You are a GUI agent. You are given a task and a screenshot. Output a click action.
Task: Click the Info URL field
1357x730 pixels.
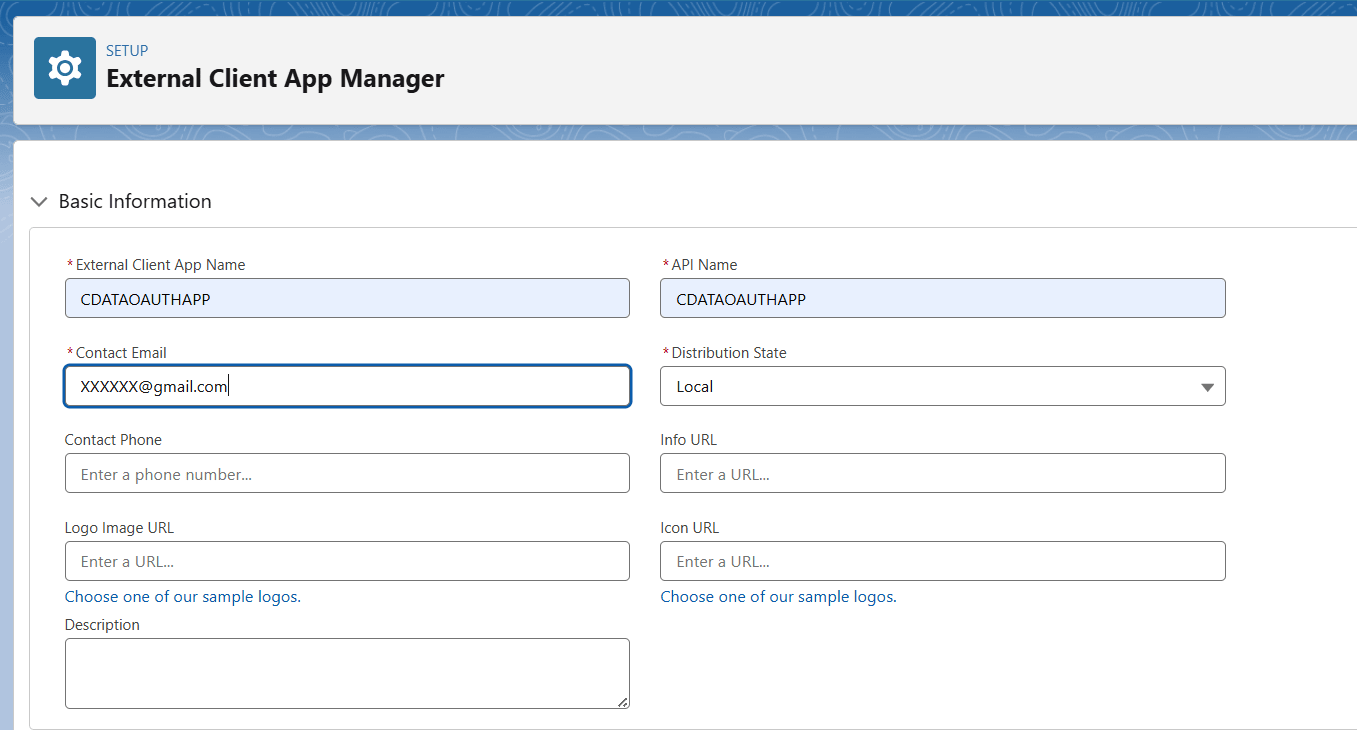[942, 473]
